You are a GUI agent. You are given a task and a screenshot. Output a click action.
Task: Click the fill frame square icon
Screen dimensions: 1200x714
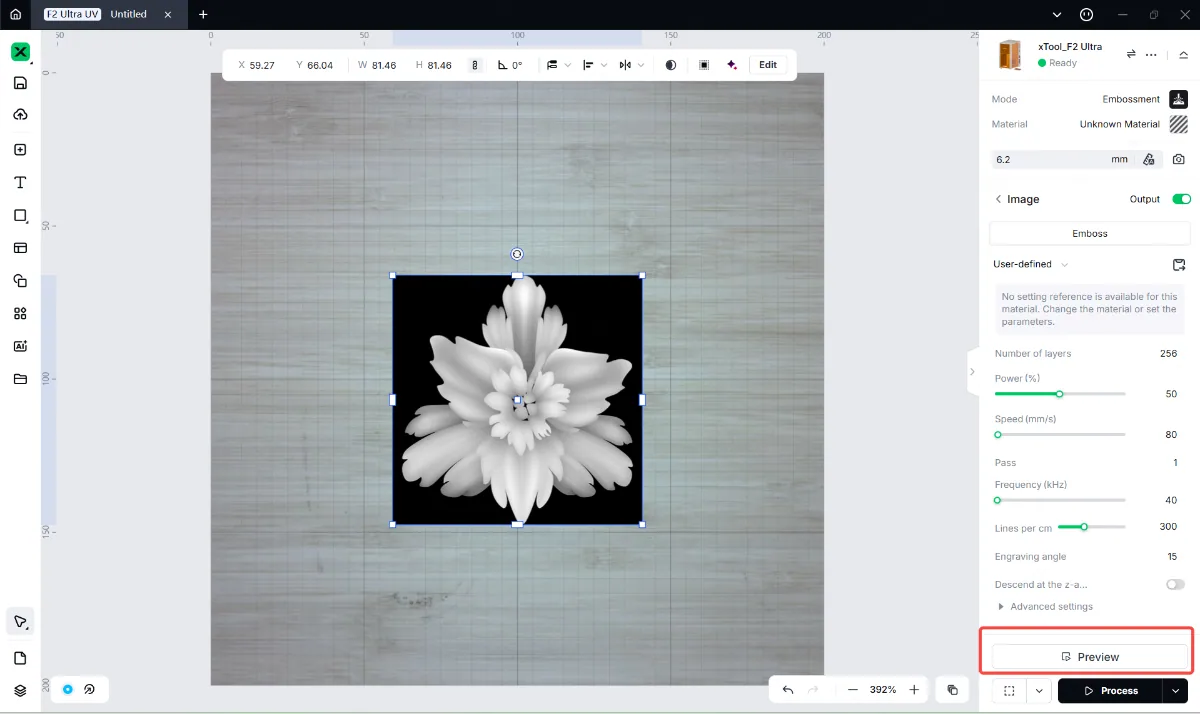(x=704, y=65)
